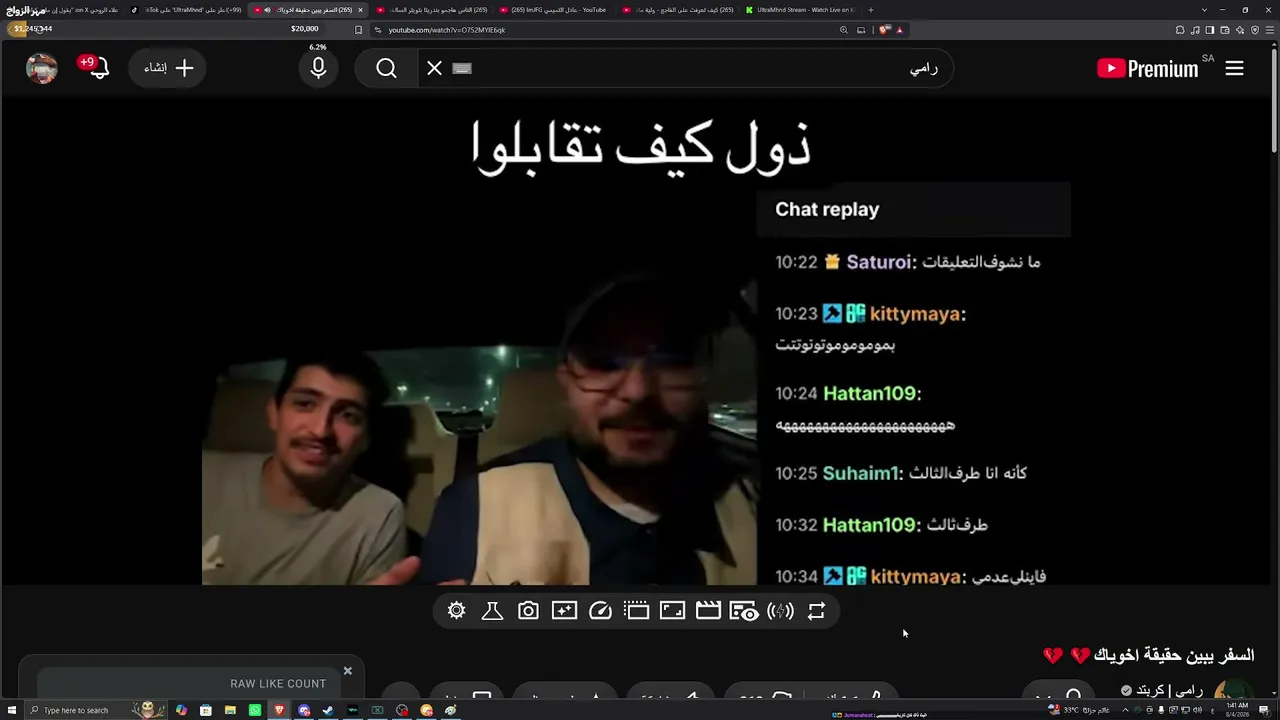Click the Hattan109 username at 10:32
This screenshot has height=720, width=1280.
click(872, 525)
